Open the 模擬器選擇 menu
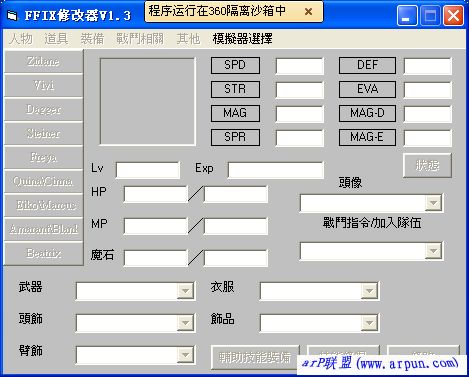469x377 pixels. 242,39
